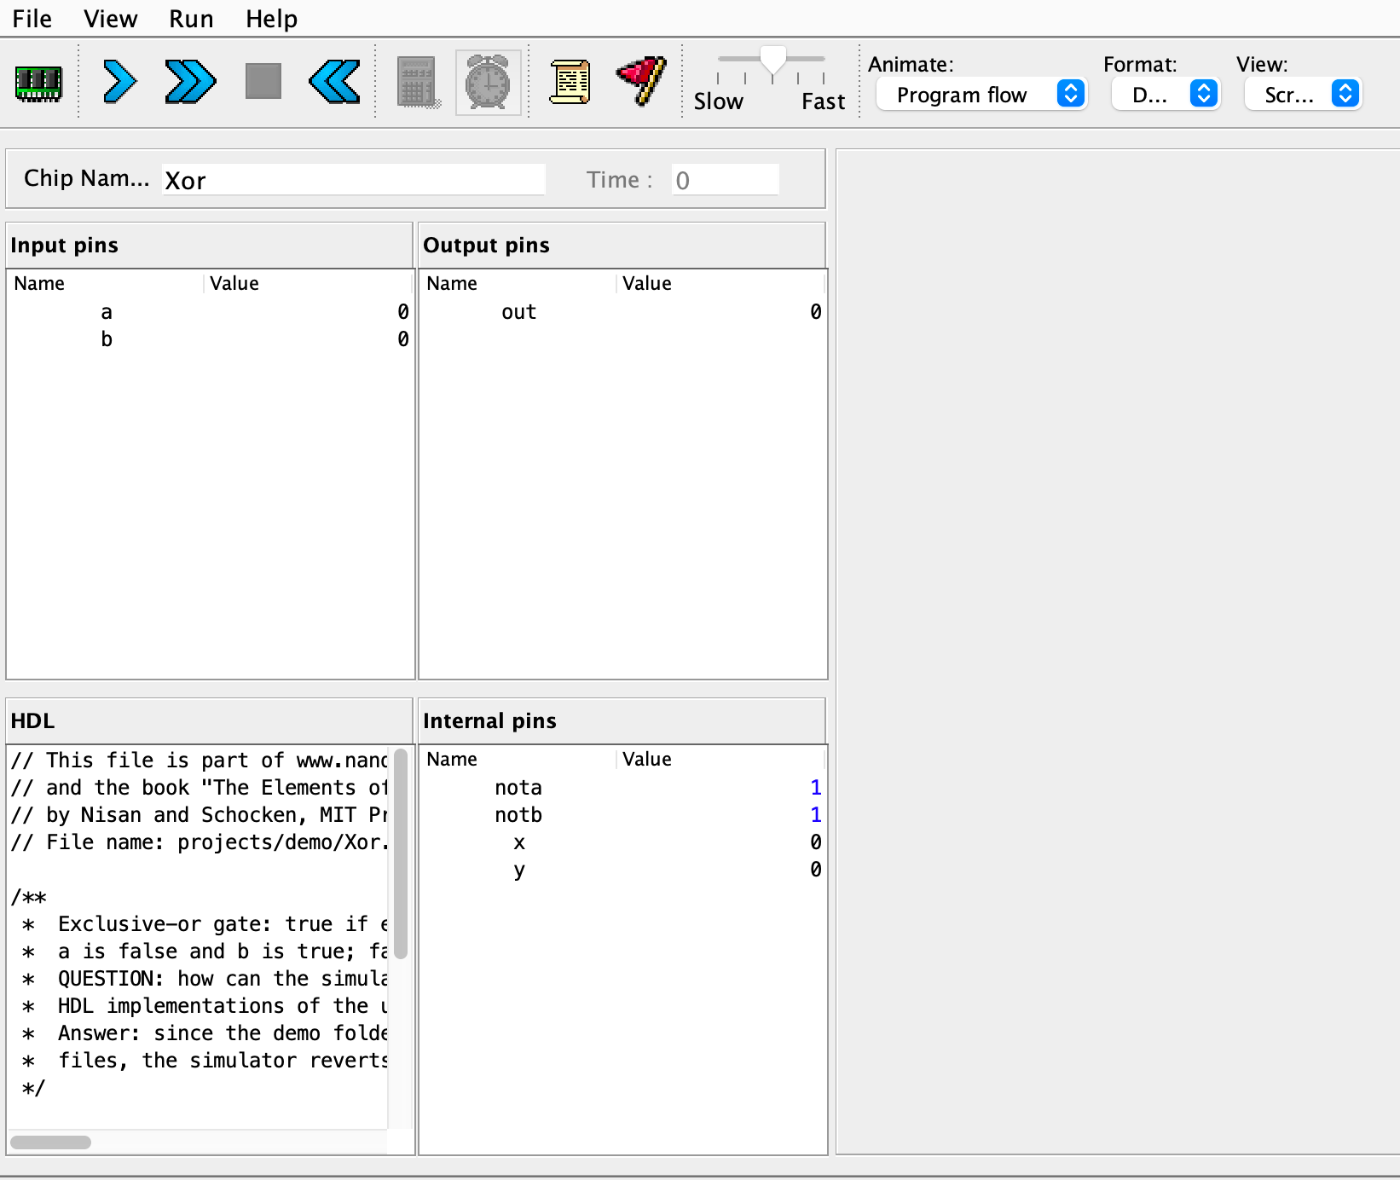This screenshot has height=1180, width=1400.
Task: Click the gray Stop square button
Action: click(x=263, y=81)
